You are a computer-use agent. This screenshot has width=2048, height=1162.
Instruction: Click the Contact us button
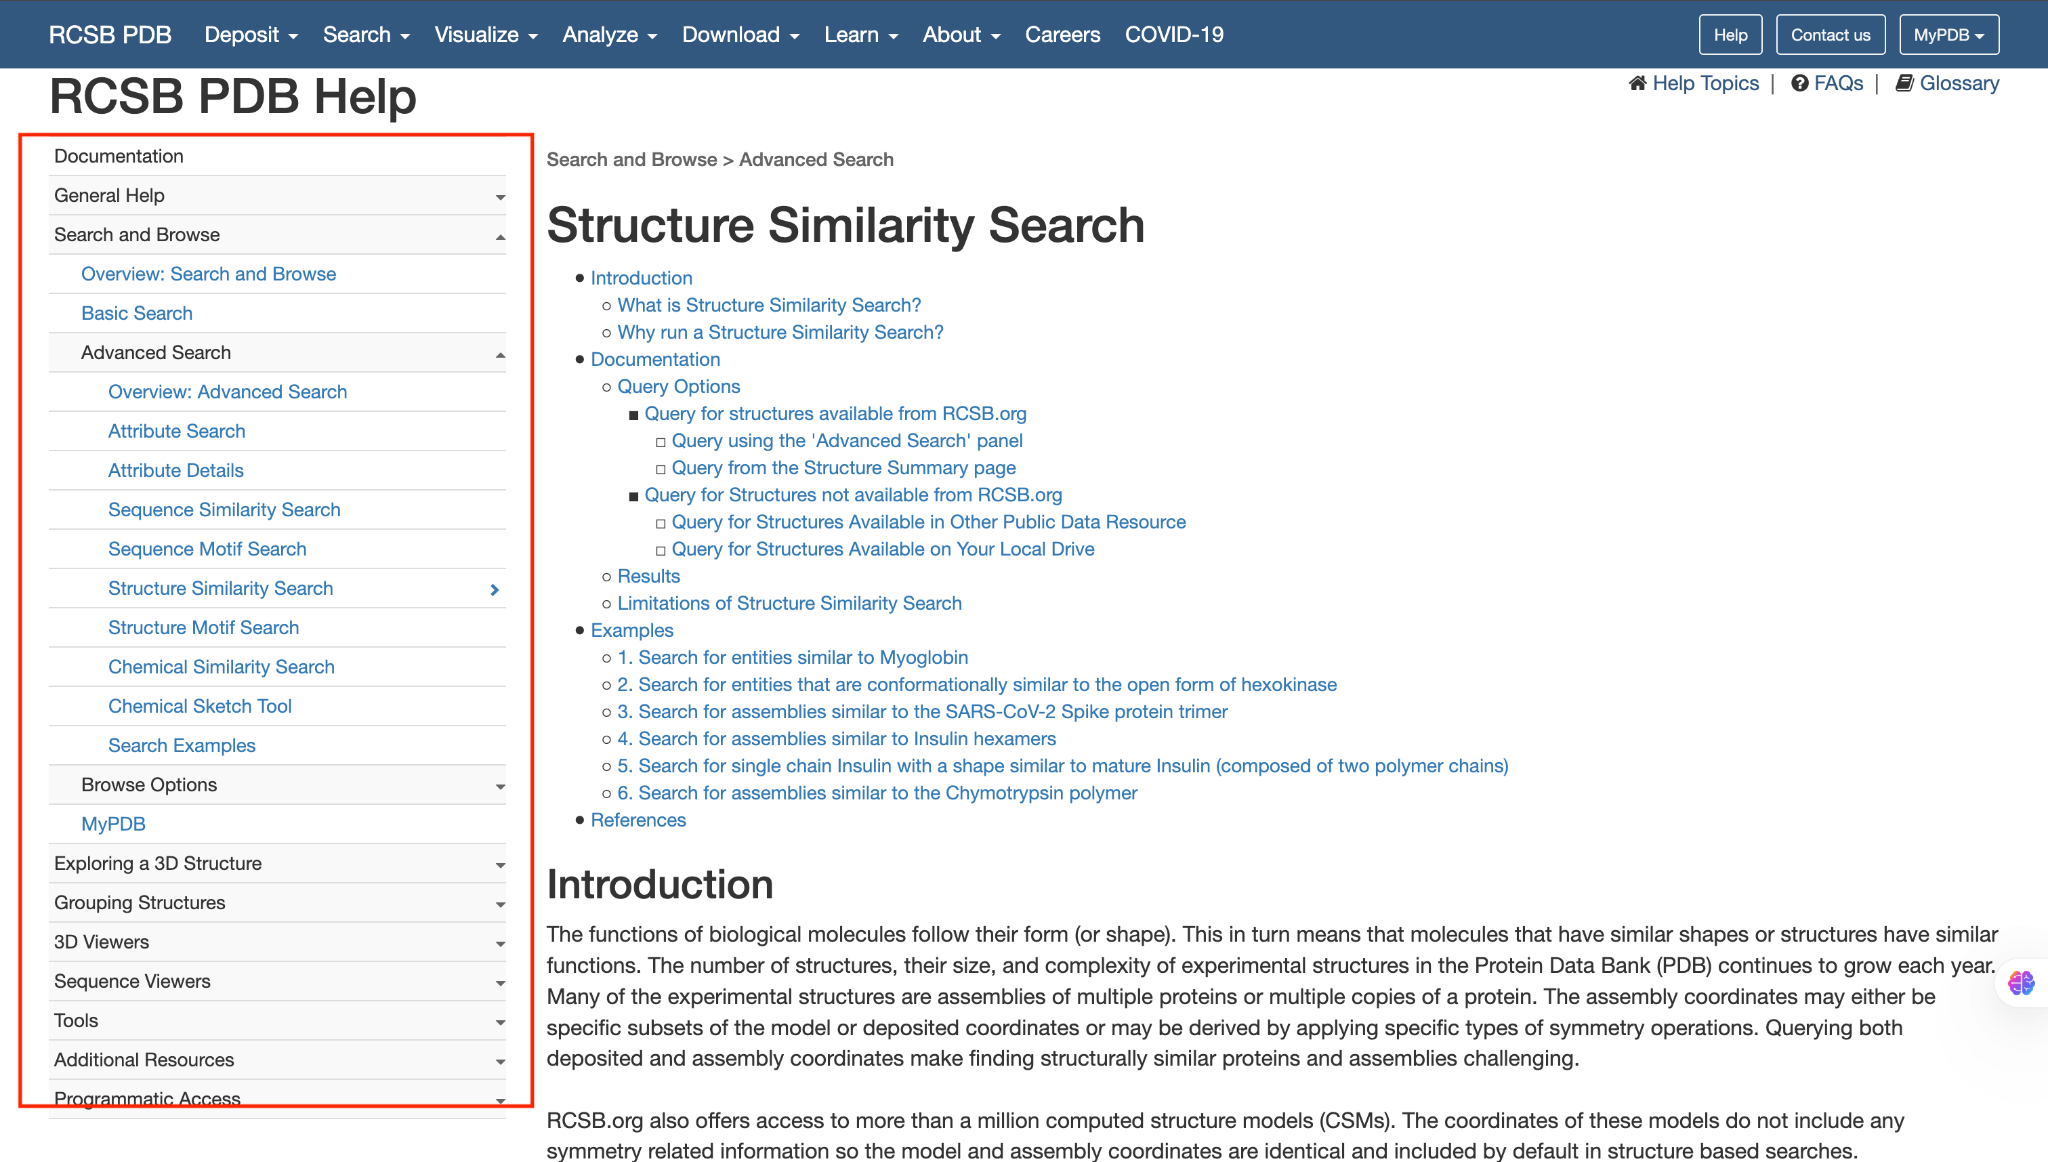(x=1830, y=35)
